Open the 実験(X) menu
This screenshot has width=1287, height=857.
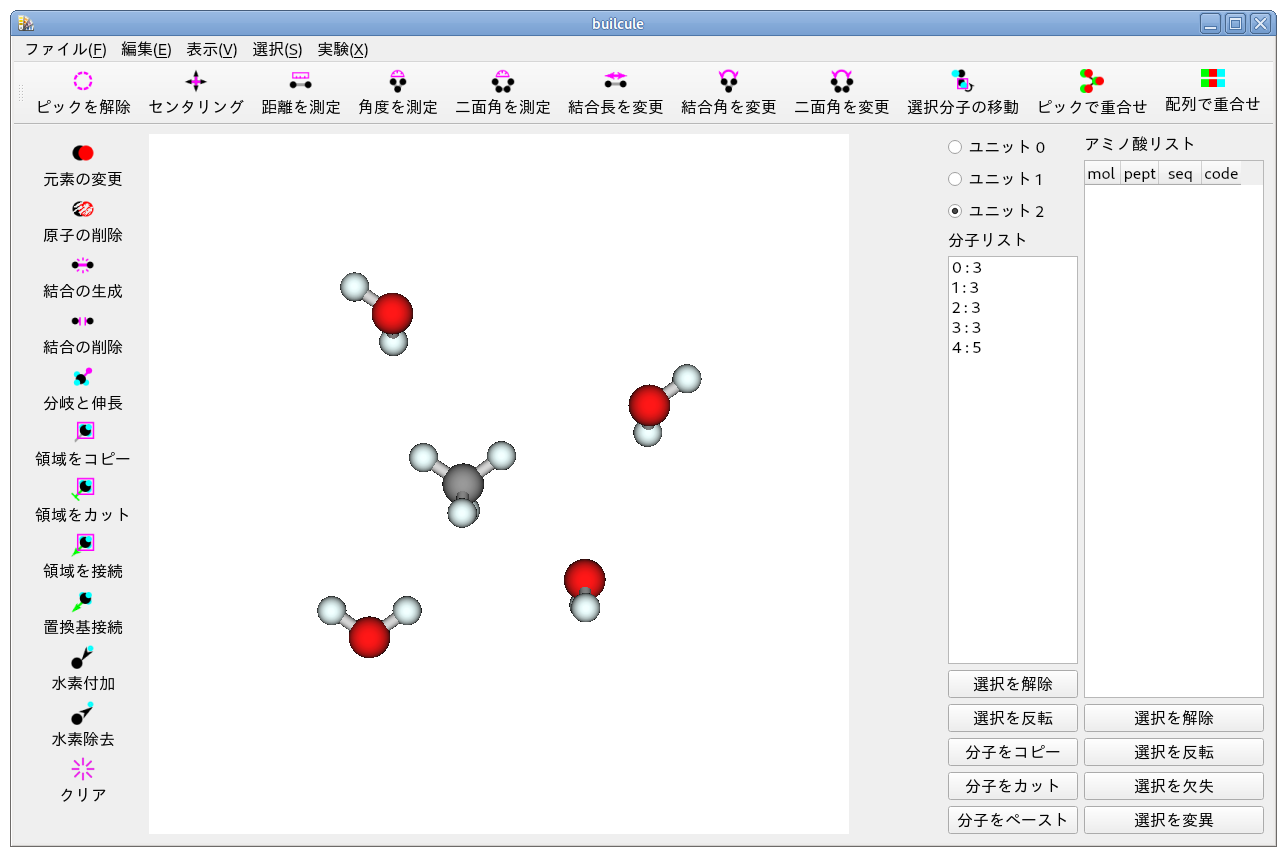coord(342,49)
